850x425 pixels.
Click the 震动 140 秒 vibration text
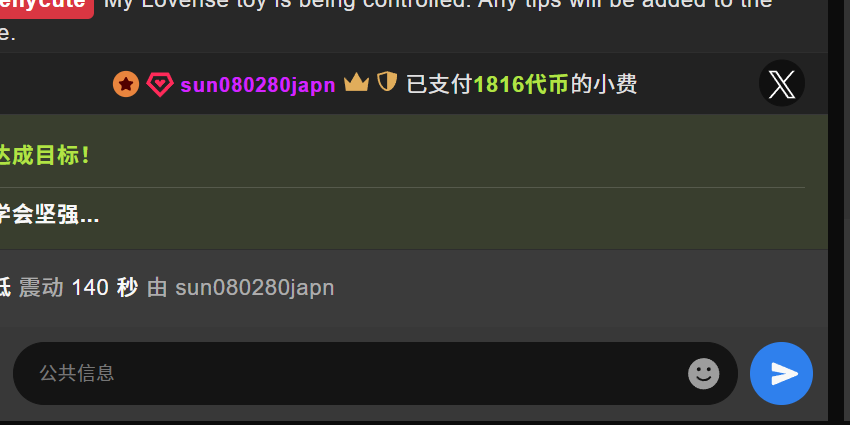tap(78, 287)
